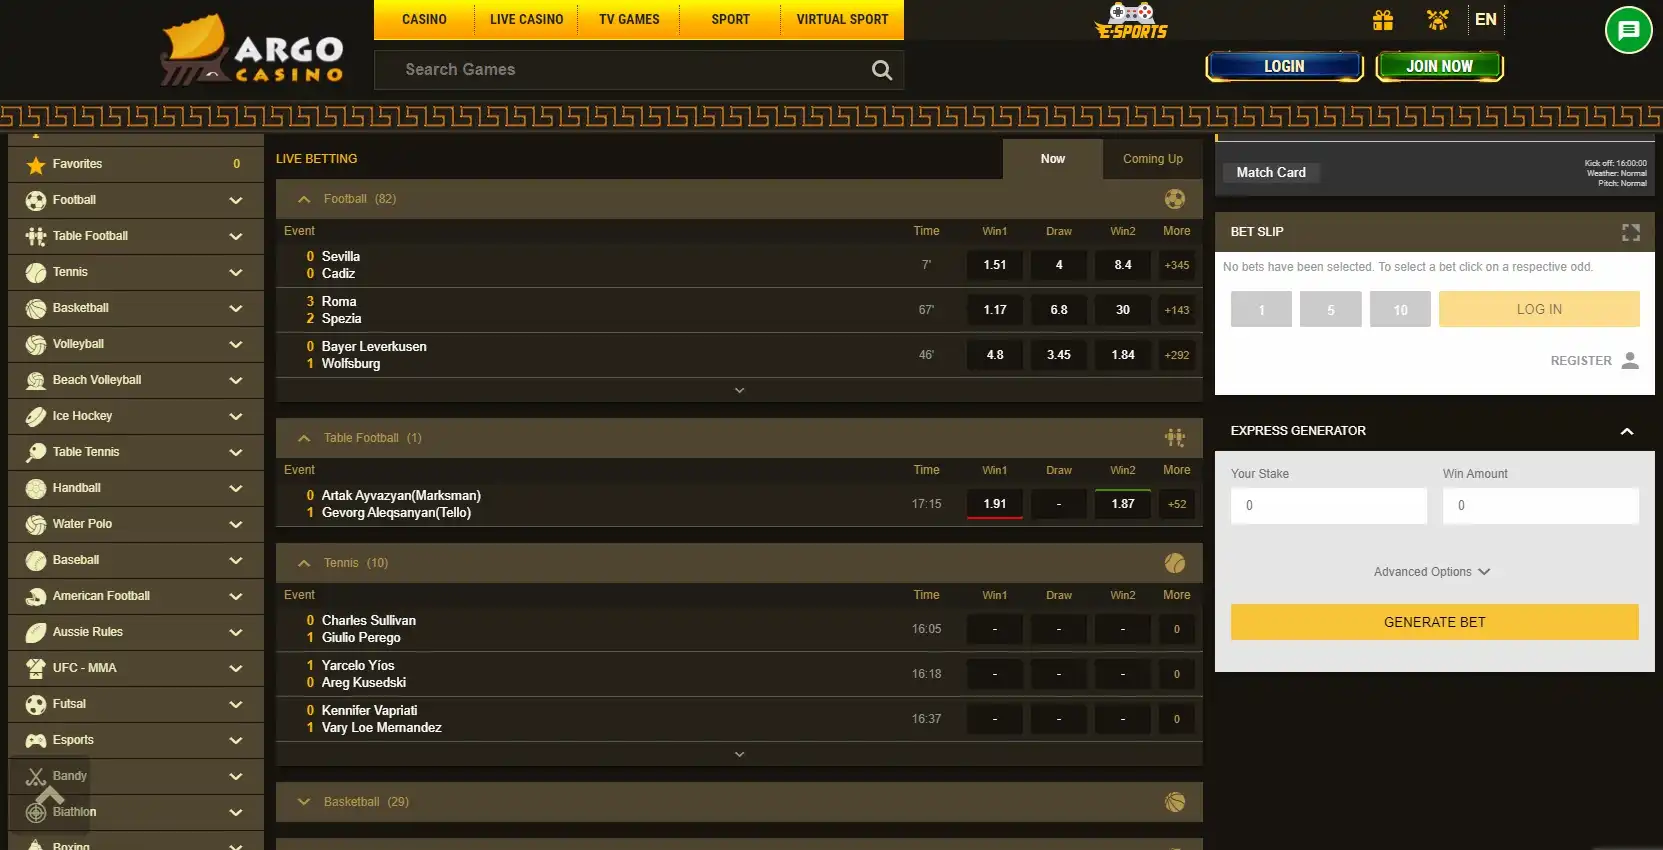1663x850 pixels.
Task: Click the crossed tools icon in header
Action: [1437, 20]
